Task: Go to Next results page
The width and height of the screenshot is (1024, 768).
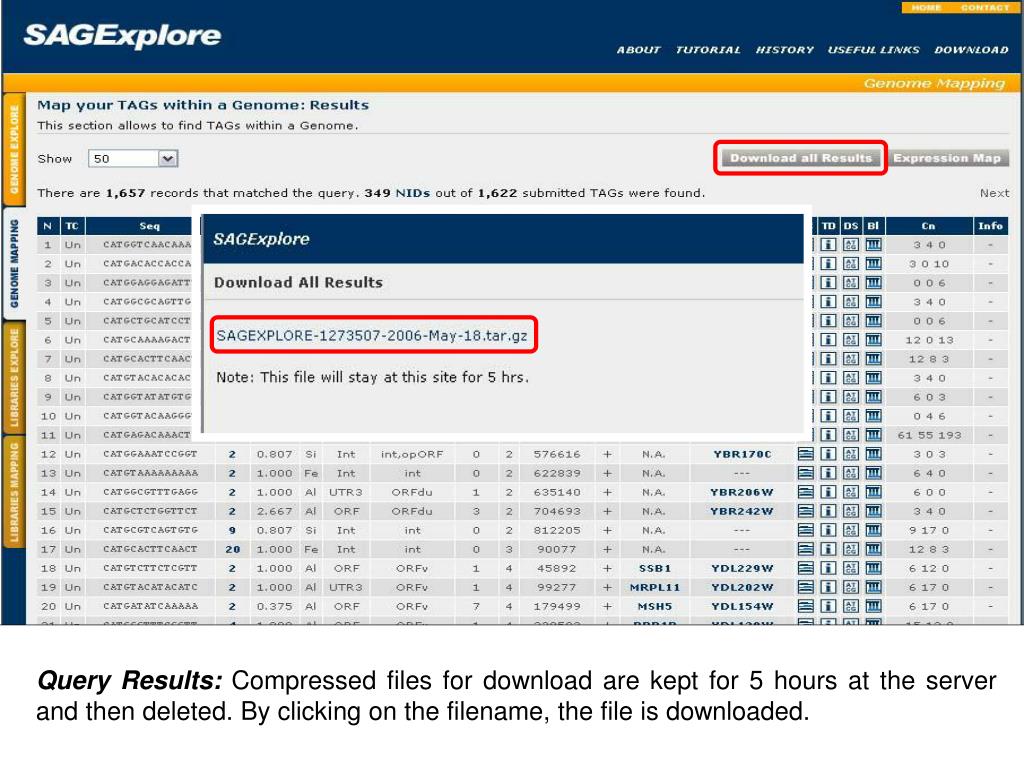Action: coord(994,193)
